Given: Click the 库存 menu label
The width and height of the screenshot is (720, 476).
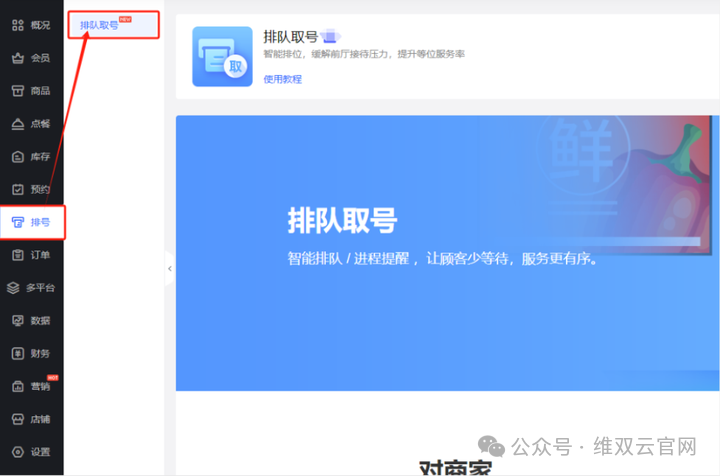Looking at the screenshot, I should (40, 157).
